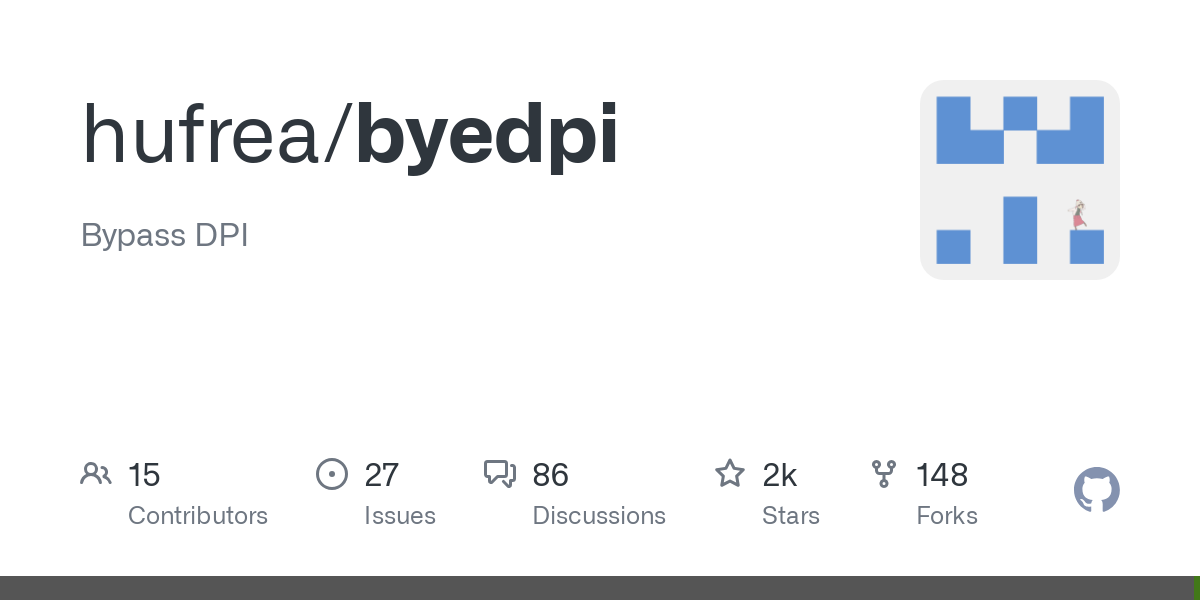Click the Forks branch icon
This screenshot has height=600, width=1200.
(x=884, y=474)
